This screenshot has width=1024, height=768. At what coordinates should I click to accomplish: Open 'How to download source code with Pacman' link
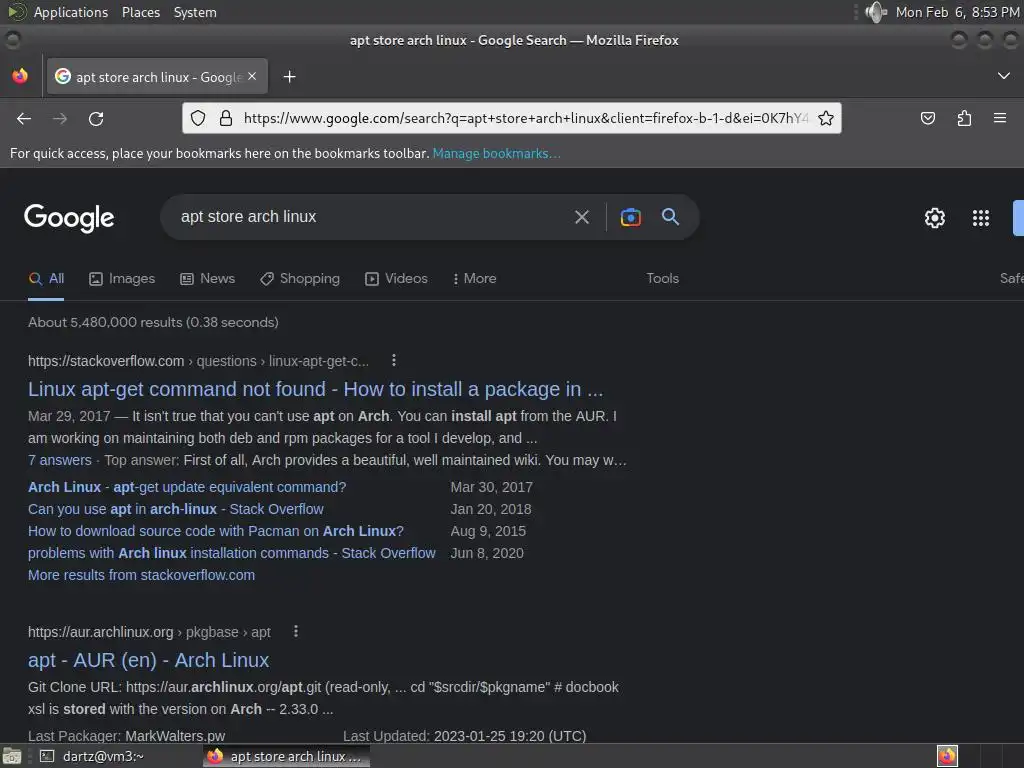216,531
